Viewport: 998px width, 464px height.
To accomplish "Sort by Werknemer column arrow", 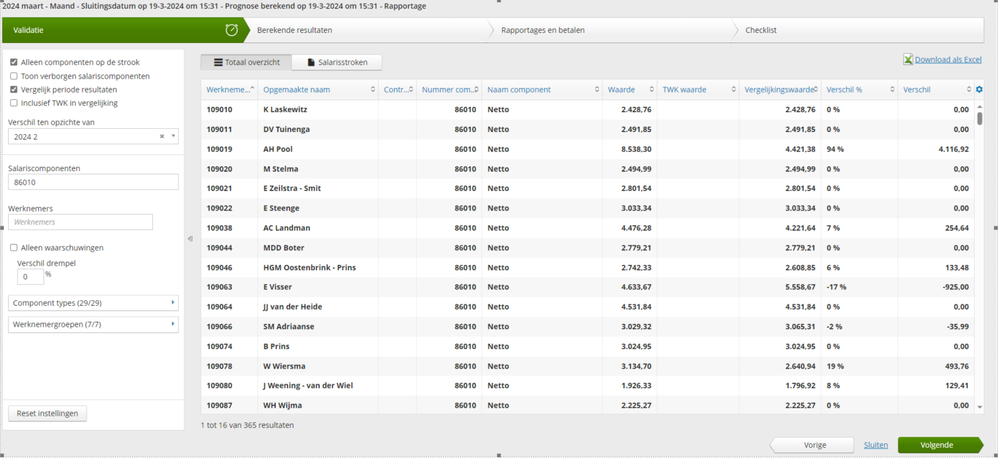I will click(253, 90).
